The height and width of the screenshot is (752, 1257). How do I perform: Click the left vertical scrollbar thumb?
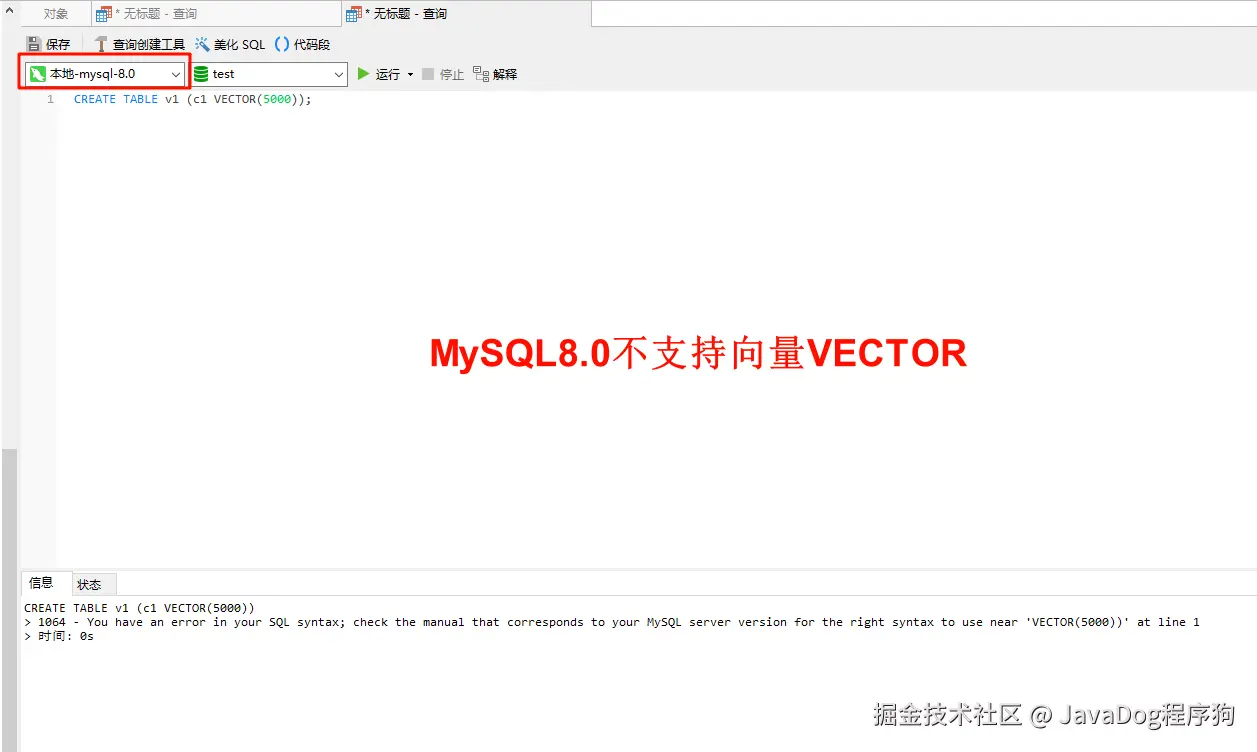(9, 600)
